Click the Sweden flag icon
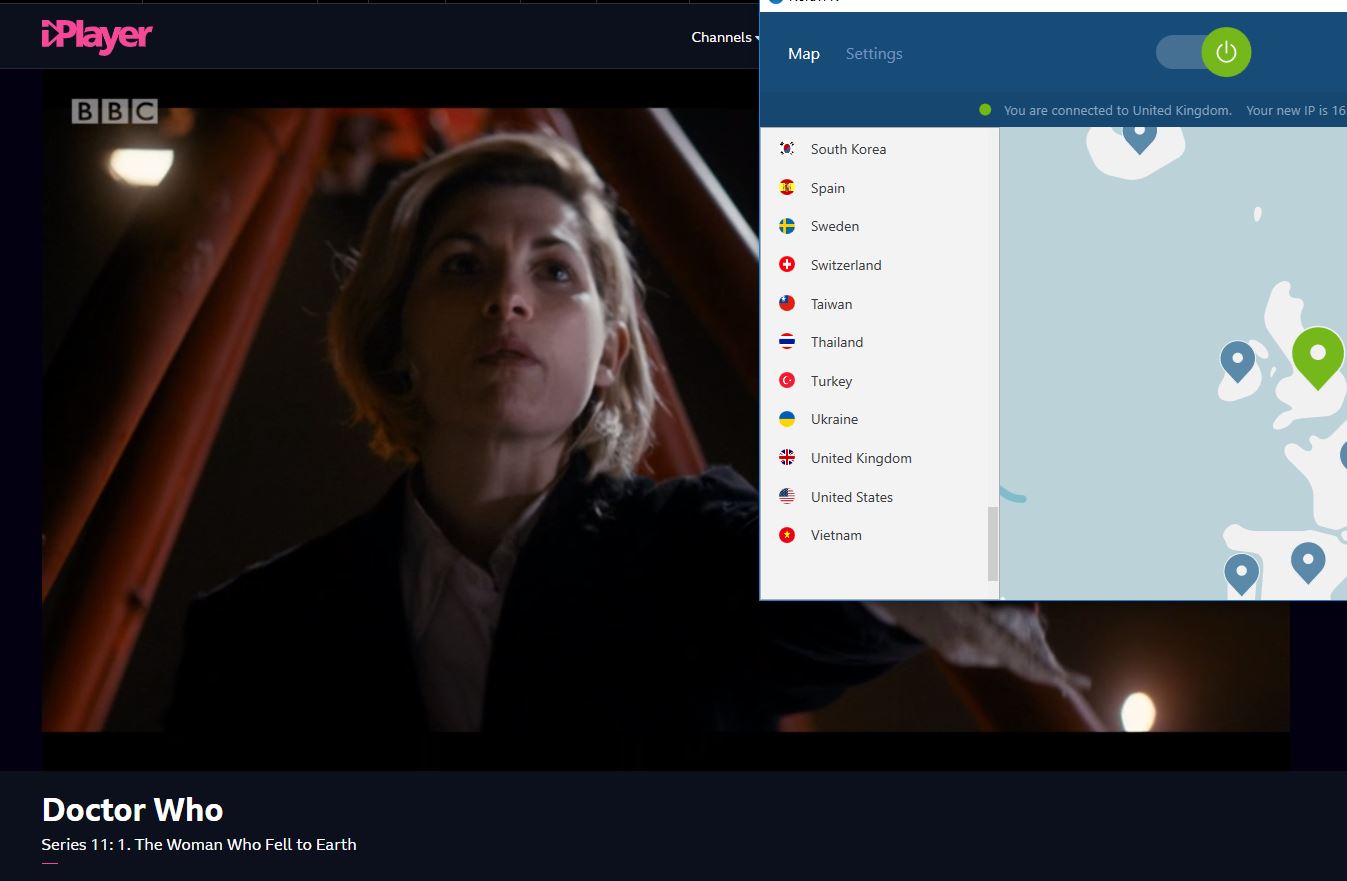This screenshot has height=881, width=1347. pyautogui.click(x=787, y=226)
